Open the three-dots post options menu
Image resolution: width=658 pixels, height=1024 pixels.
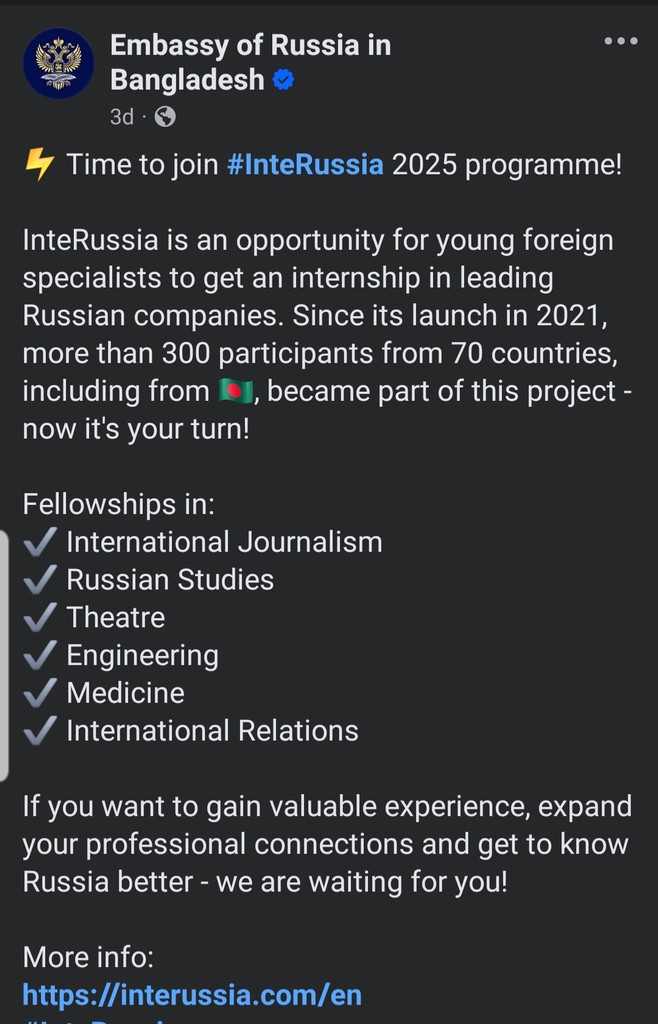(x=620, y=41)
